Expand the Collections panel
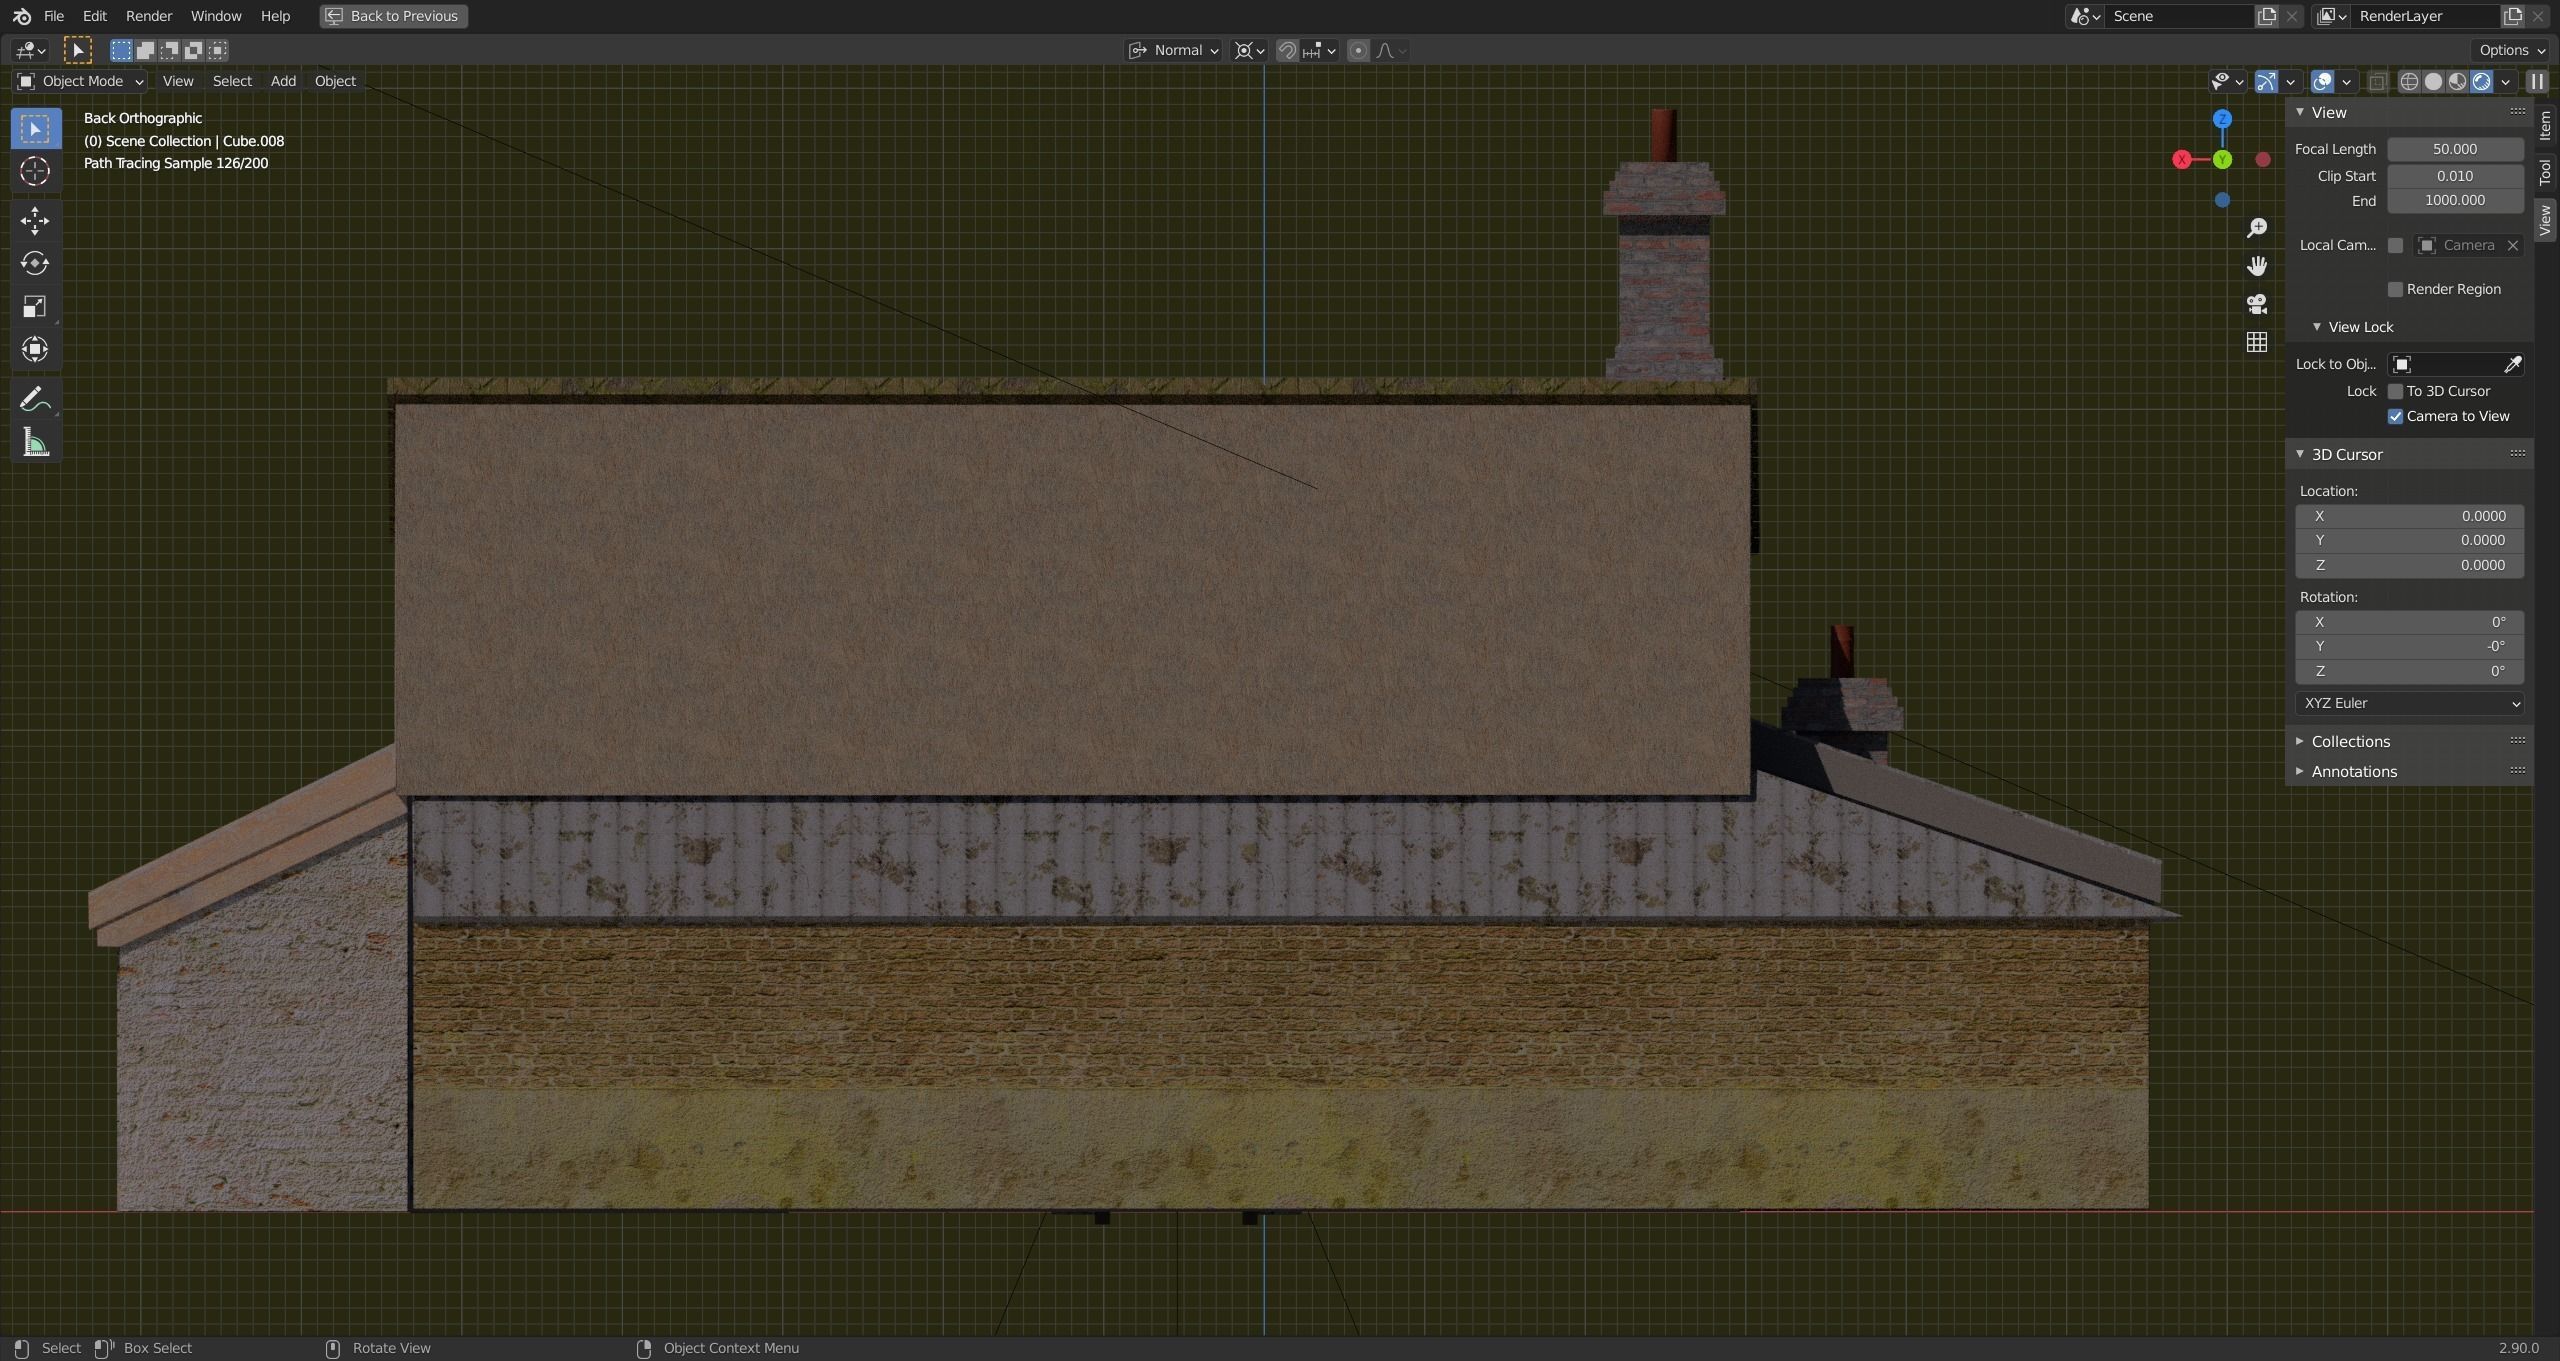The width and height of the screenshot is (2560, 1361). tap(2350, 741)
